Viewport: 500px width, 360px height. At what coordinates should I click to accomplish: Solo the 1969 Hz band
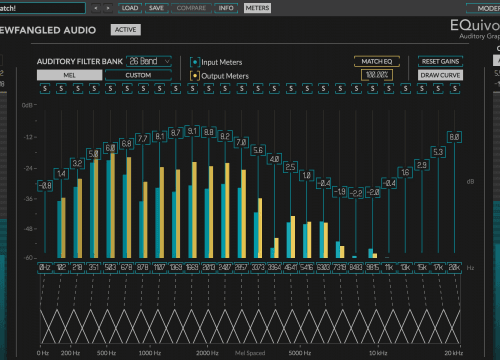coord(192,89)
